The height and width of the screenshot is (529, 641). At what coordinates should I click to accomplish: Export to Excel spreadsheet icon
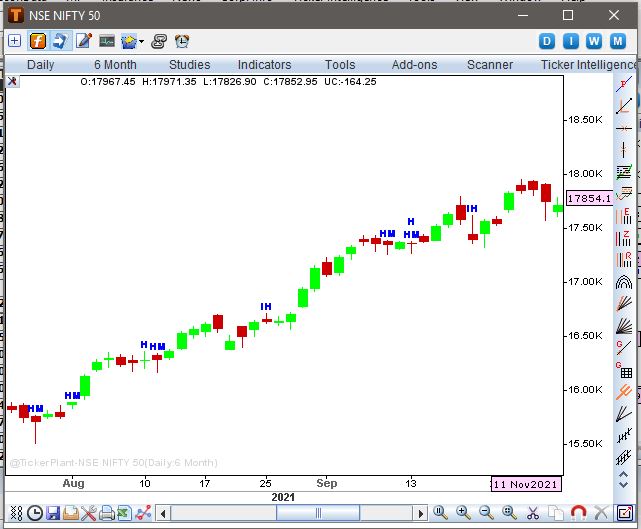click(125, 513)
